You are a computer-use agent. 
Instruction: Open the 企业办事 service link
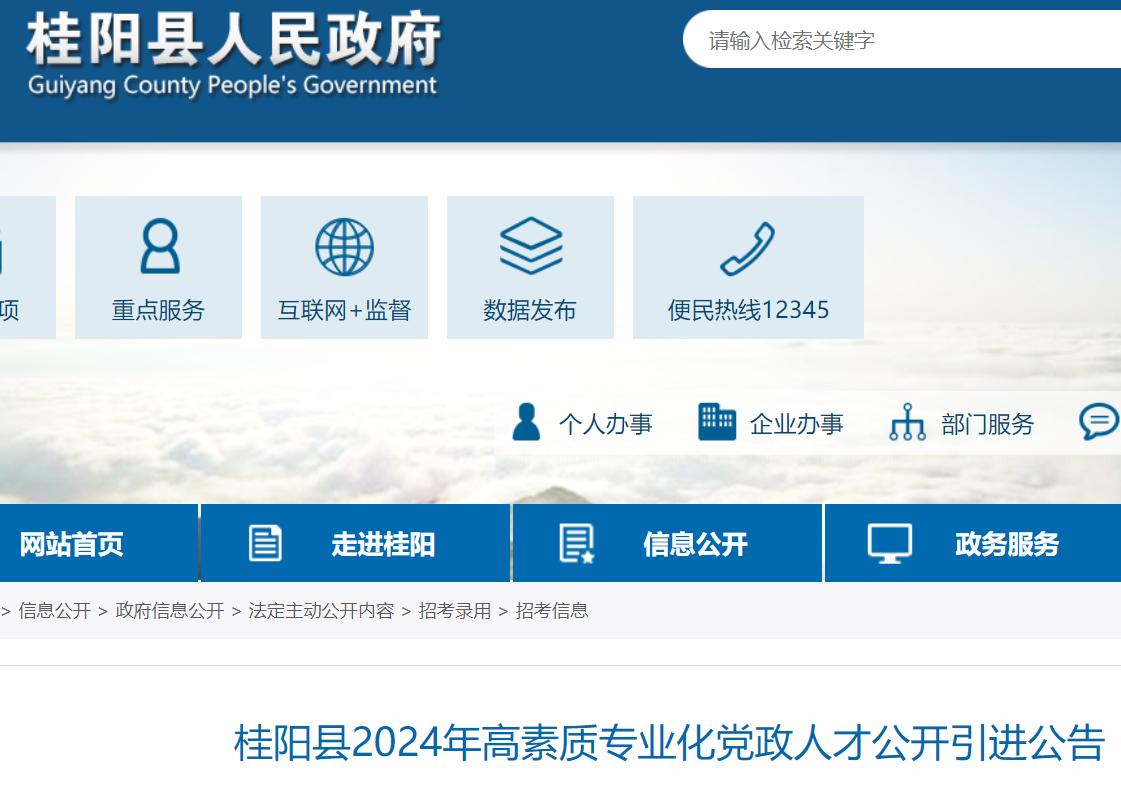tap(796, 424)
